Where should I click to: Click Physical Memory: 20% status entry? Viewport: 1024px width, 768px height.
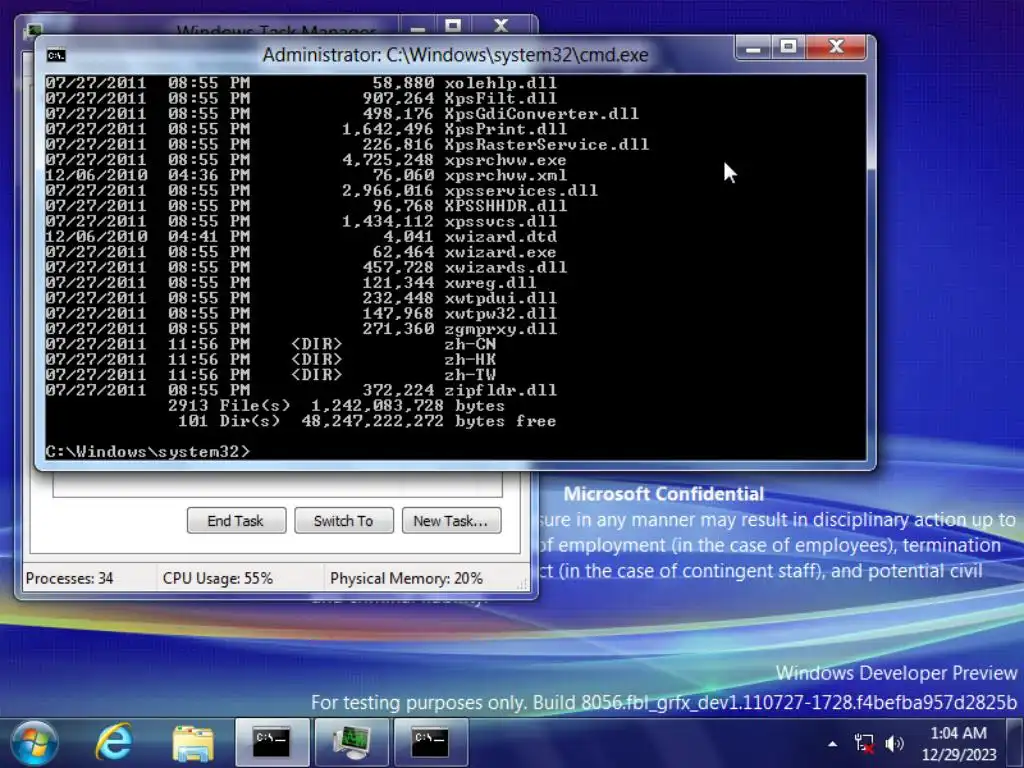coord(406,579)
